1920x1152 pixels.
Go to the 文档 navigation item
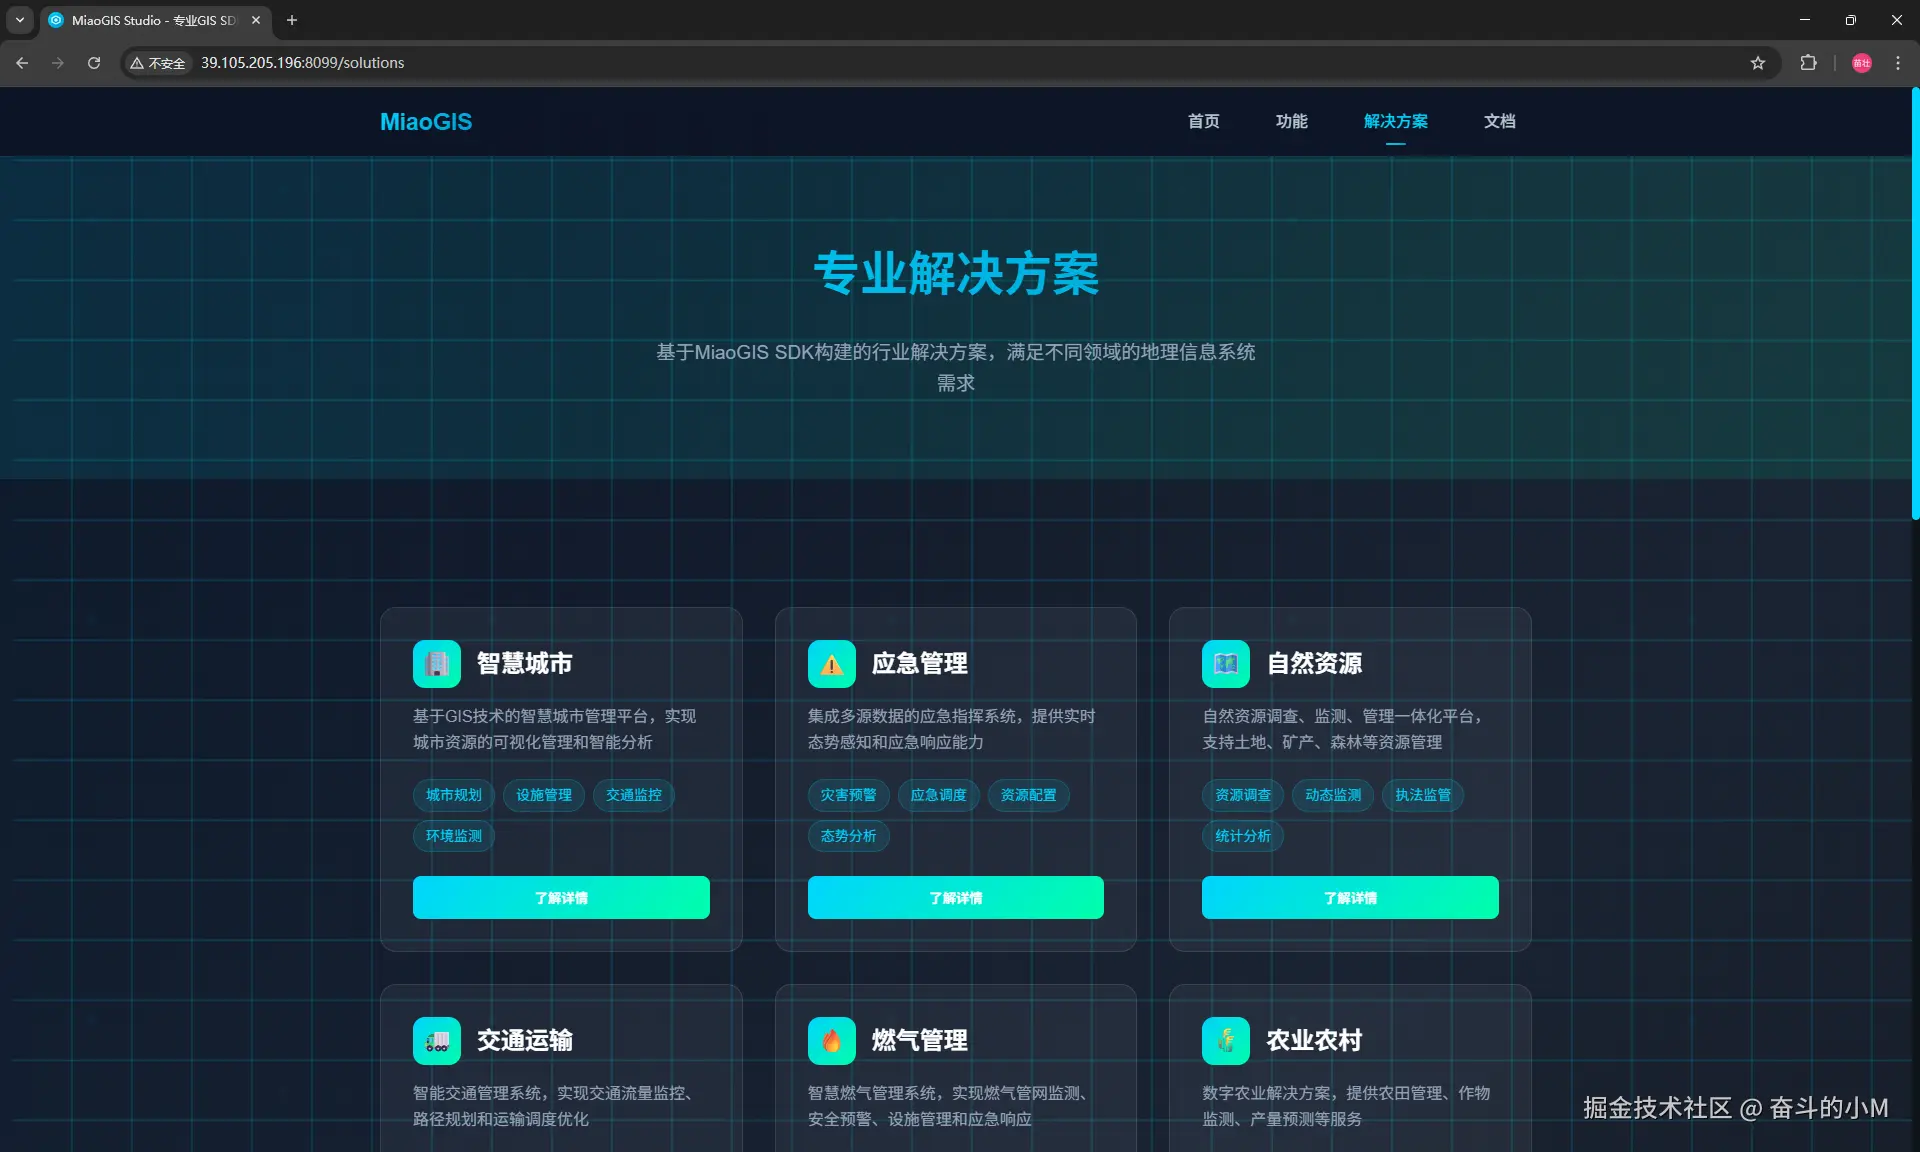pos(1499,121)
